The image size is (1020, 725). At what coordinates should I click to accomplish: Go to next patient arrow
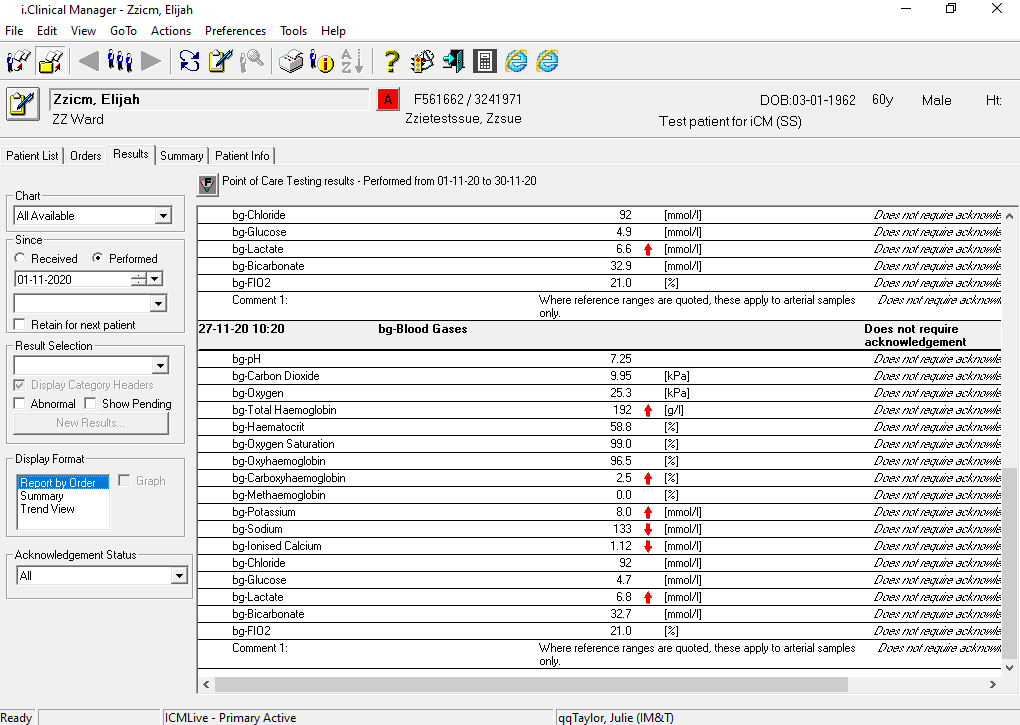point(151,61)
